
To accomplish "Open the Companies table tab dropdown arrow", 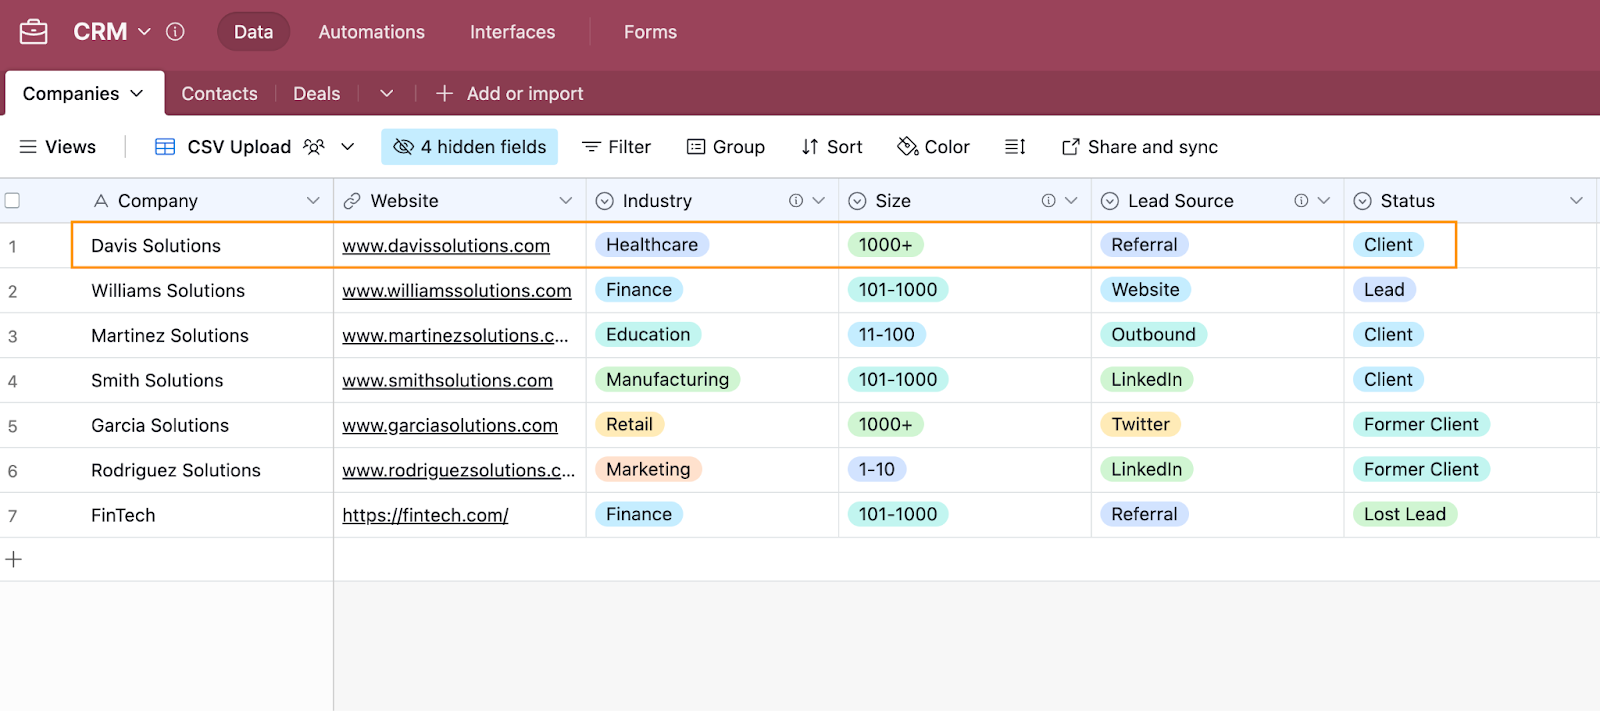I will click(137, 93).
